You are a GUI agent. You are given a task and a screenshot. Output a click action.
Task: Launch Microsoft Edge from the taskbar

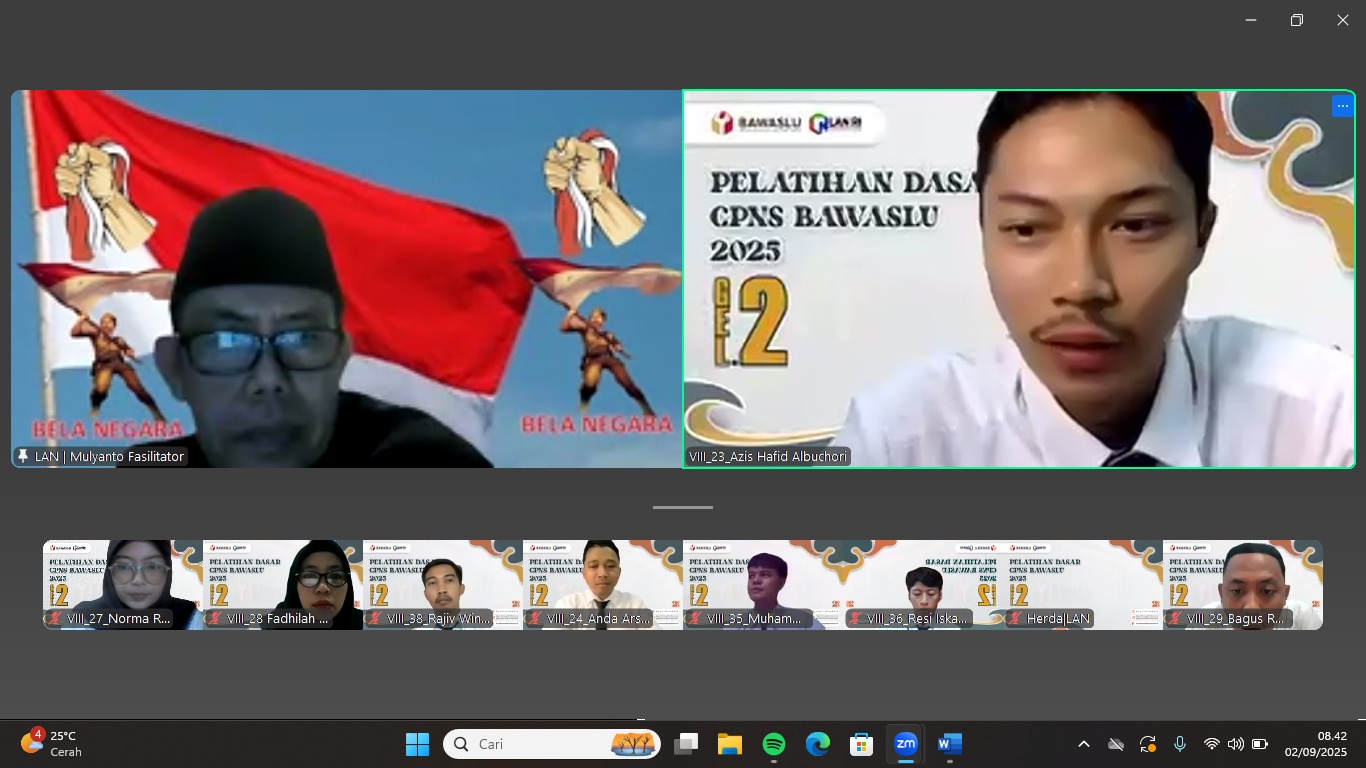coord(817,744)
